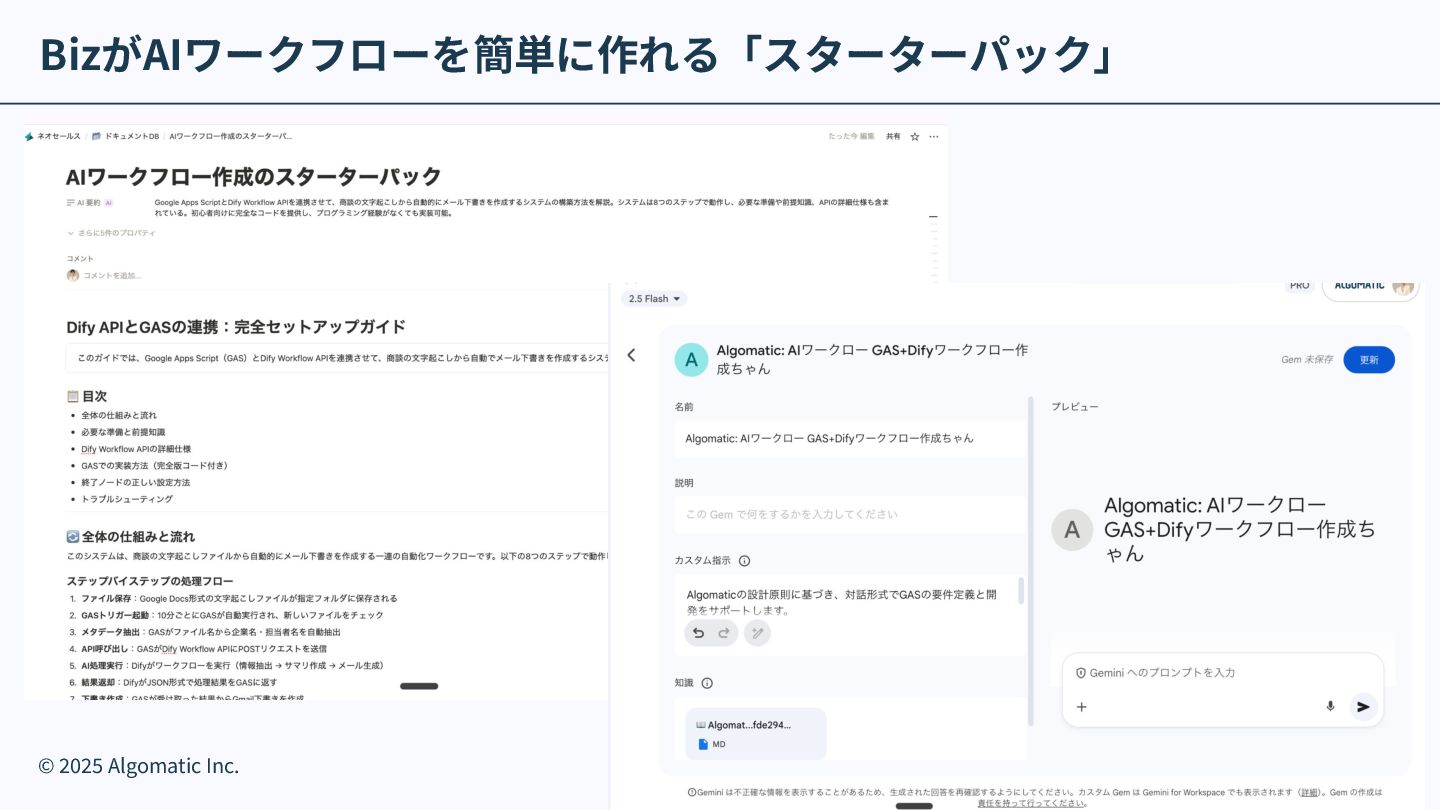This screenshot has width=1440, height=810.
Task: Click GASでの実装方法（完全版コード付き） contents entry
Action: point(155,465)
